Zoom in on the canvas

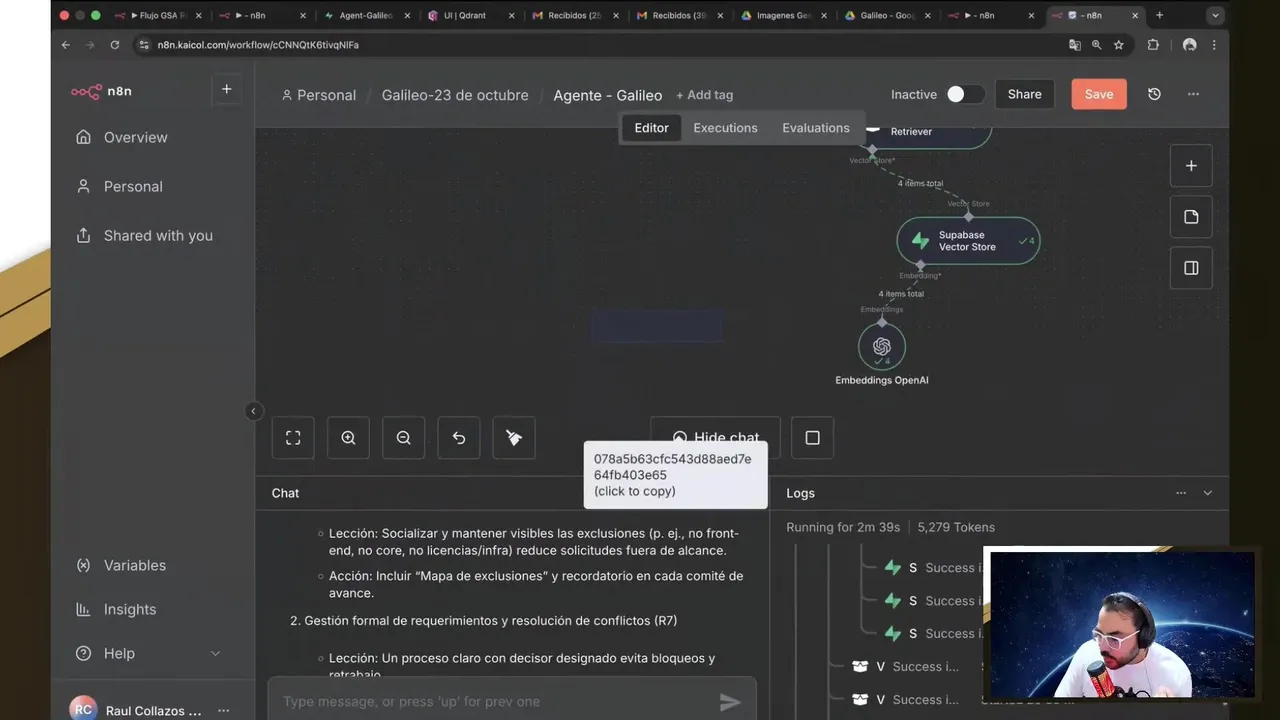(x=348, y=438)
